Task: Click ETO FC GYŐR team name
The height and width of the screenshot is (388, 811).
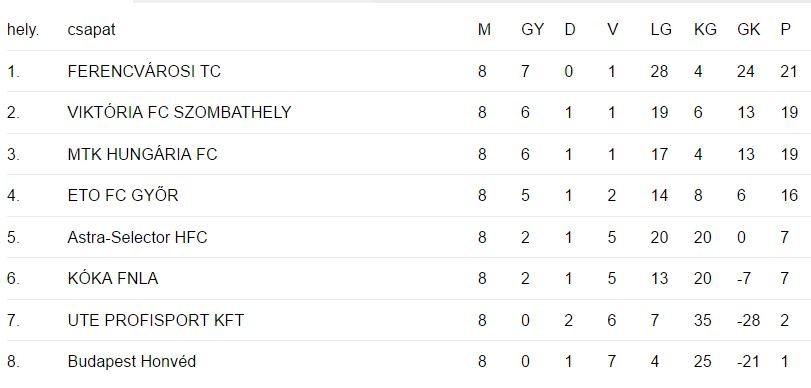Action: point(123,196)
